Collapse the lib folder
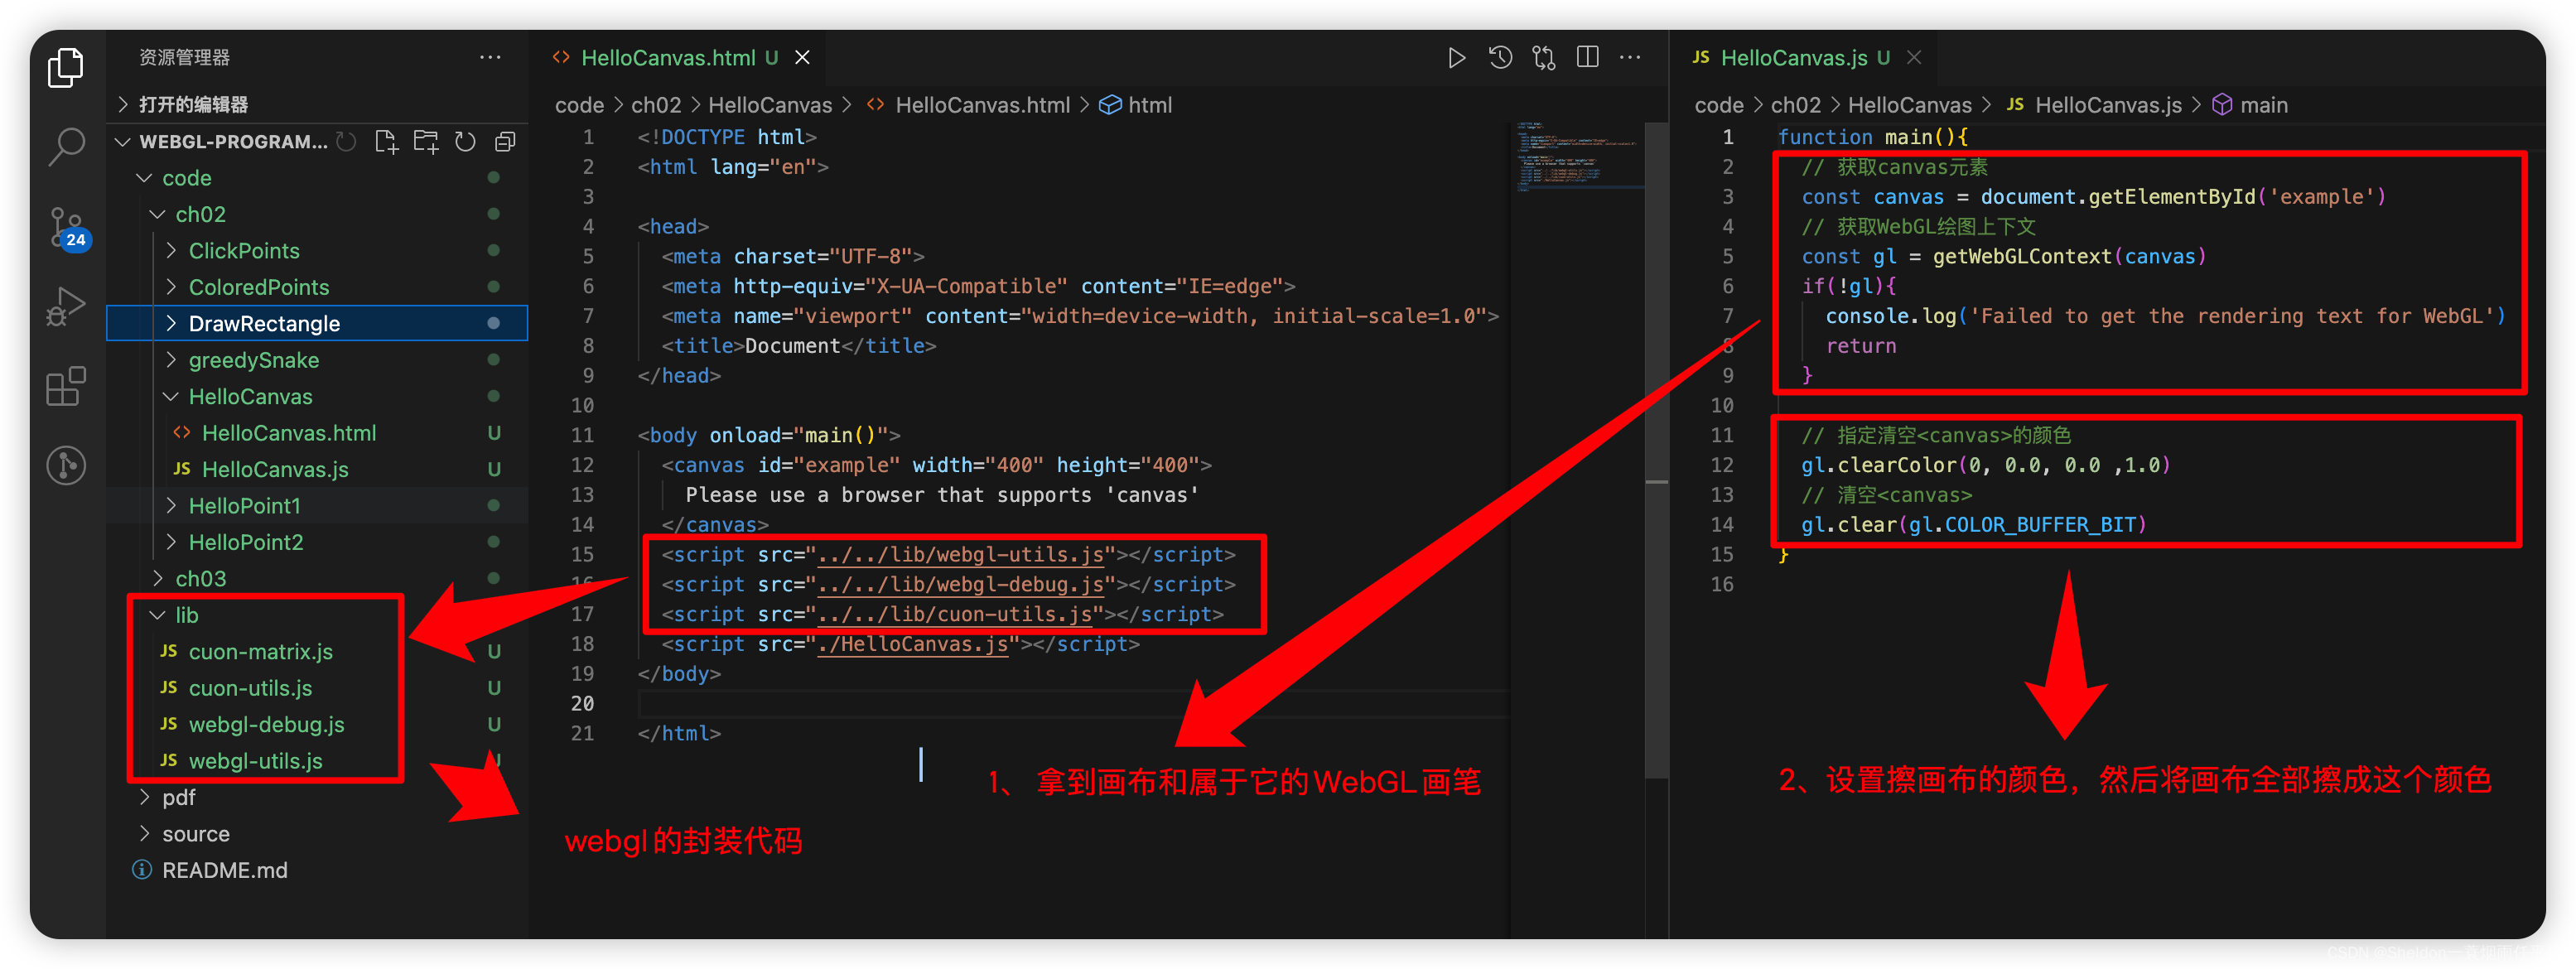 (x=186, y=615)
